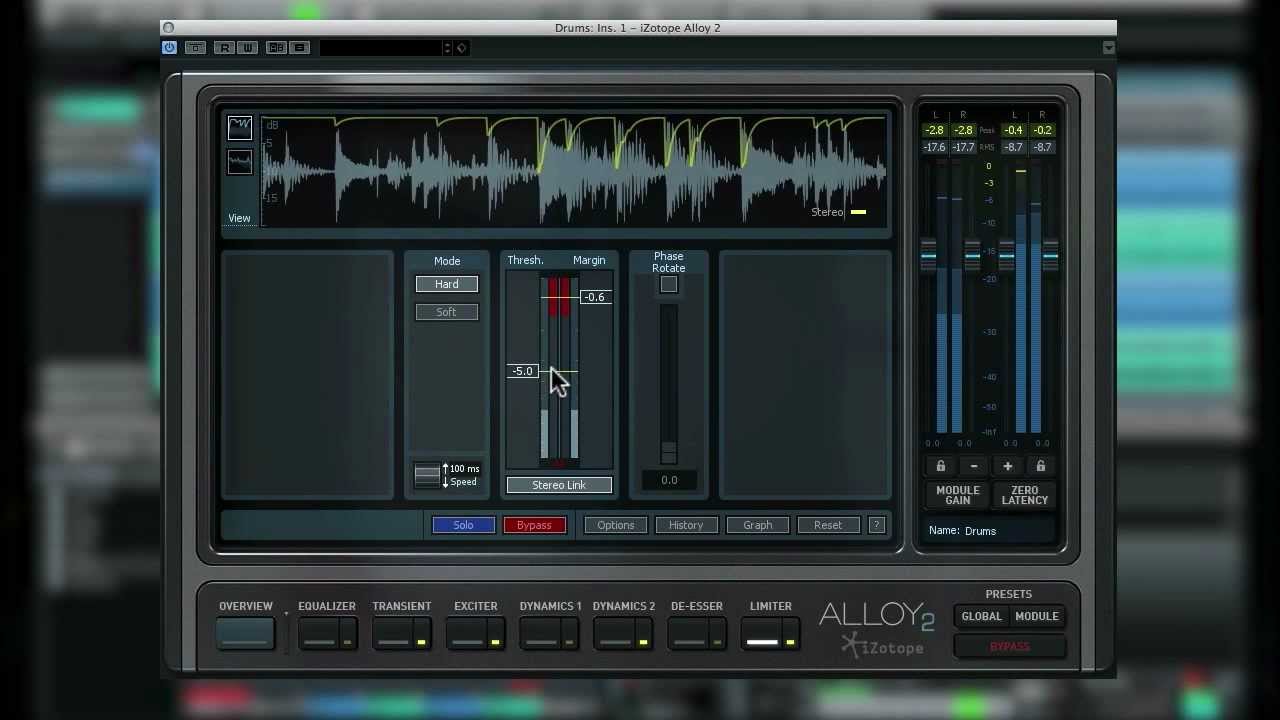
Task: Toggle the De-Esser module power LED
Action: [718, 634]
